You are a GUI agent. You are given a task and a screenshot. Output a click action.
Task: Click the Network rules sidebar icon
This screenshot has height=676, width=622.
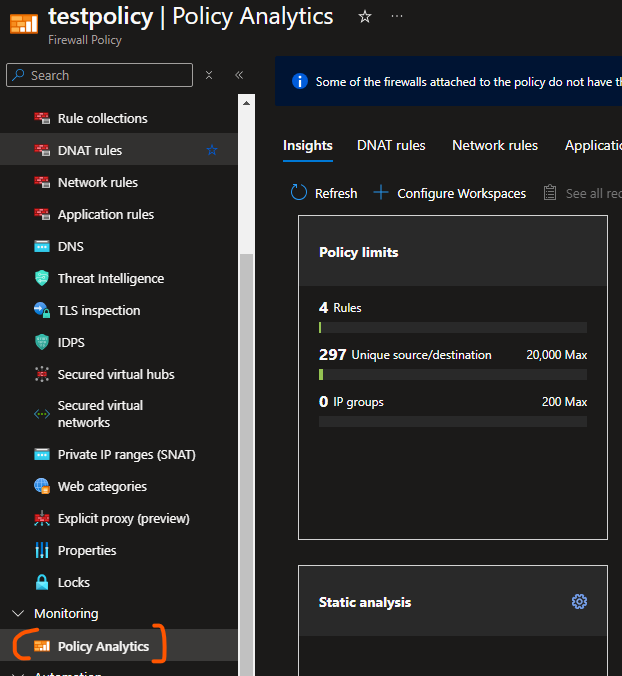coord(42,182)
